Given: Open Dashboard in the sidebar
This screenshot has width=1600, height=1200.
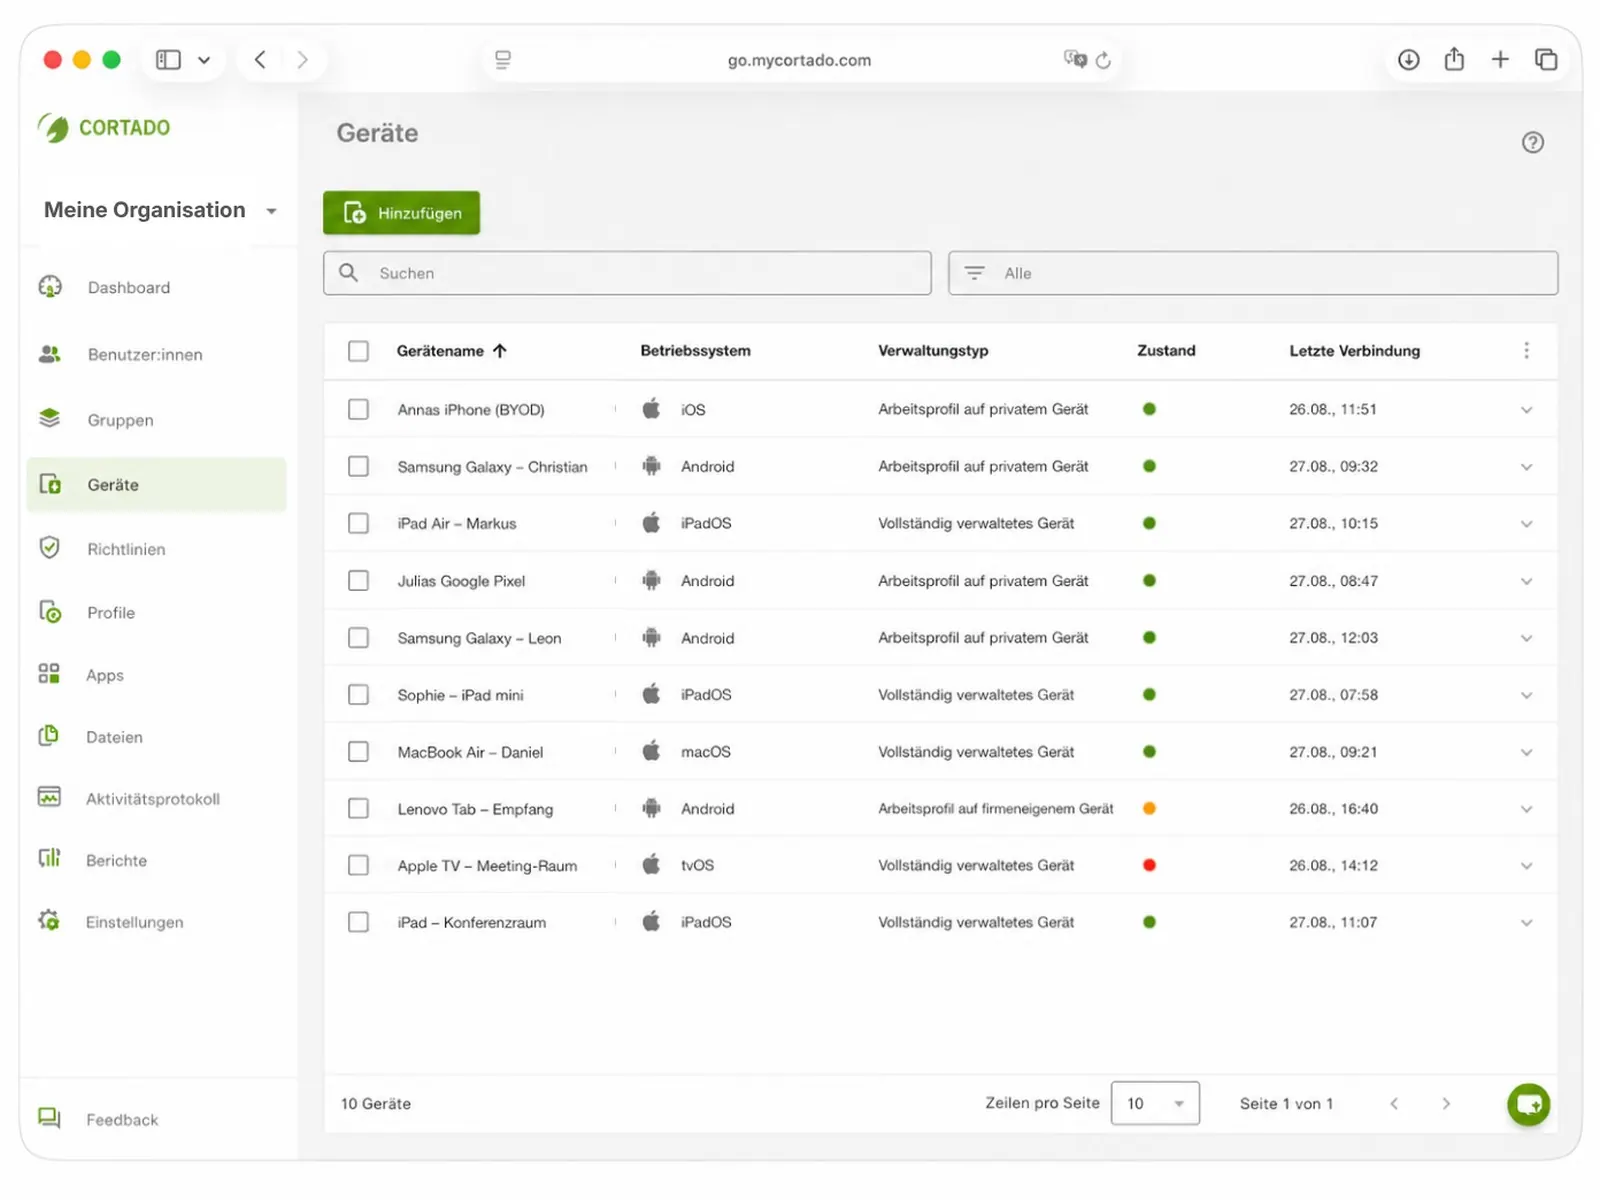Looking at the screenshot, I should [156, 288].
